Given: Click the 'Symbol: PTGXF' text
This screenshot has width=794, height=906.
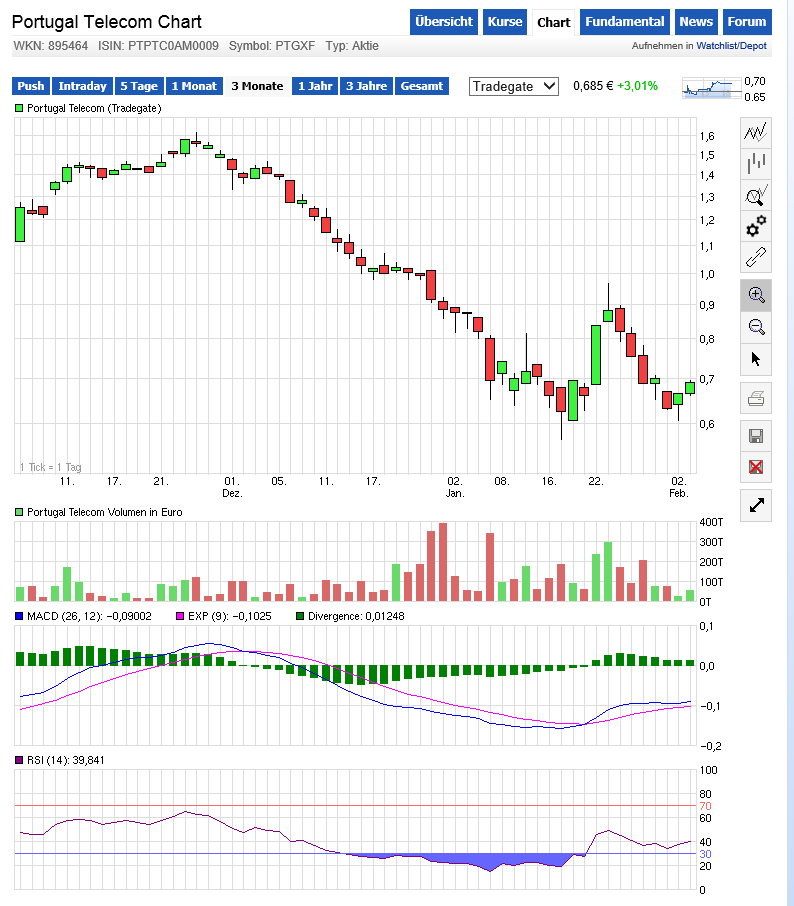Looking at the screenshot, I should 272,46.
